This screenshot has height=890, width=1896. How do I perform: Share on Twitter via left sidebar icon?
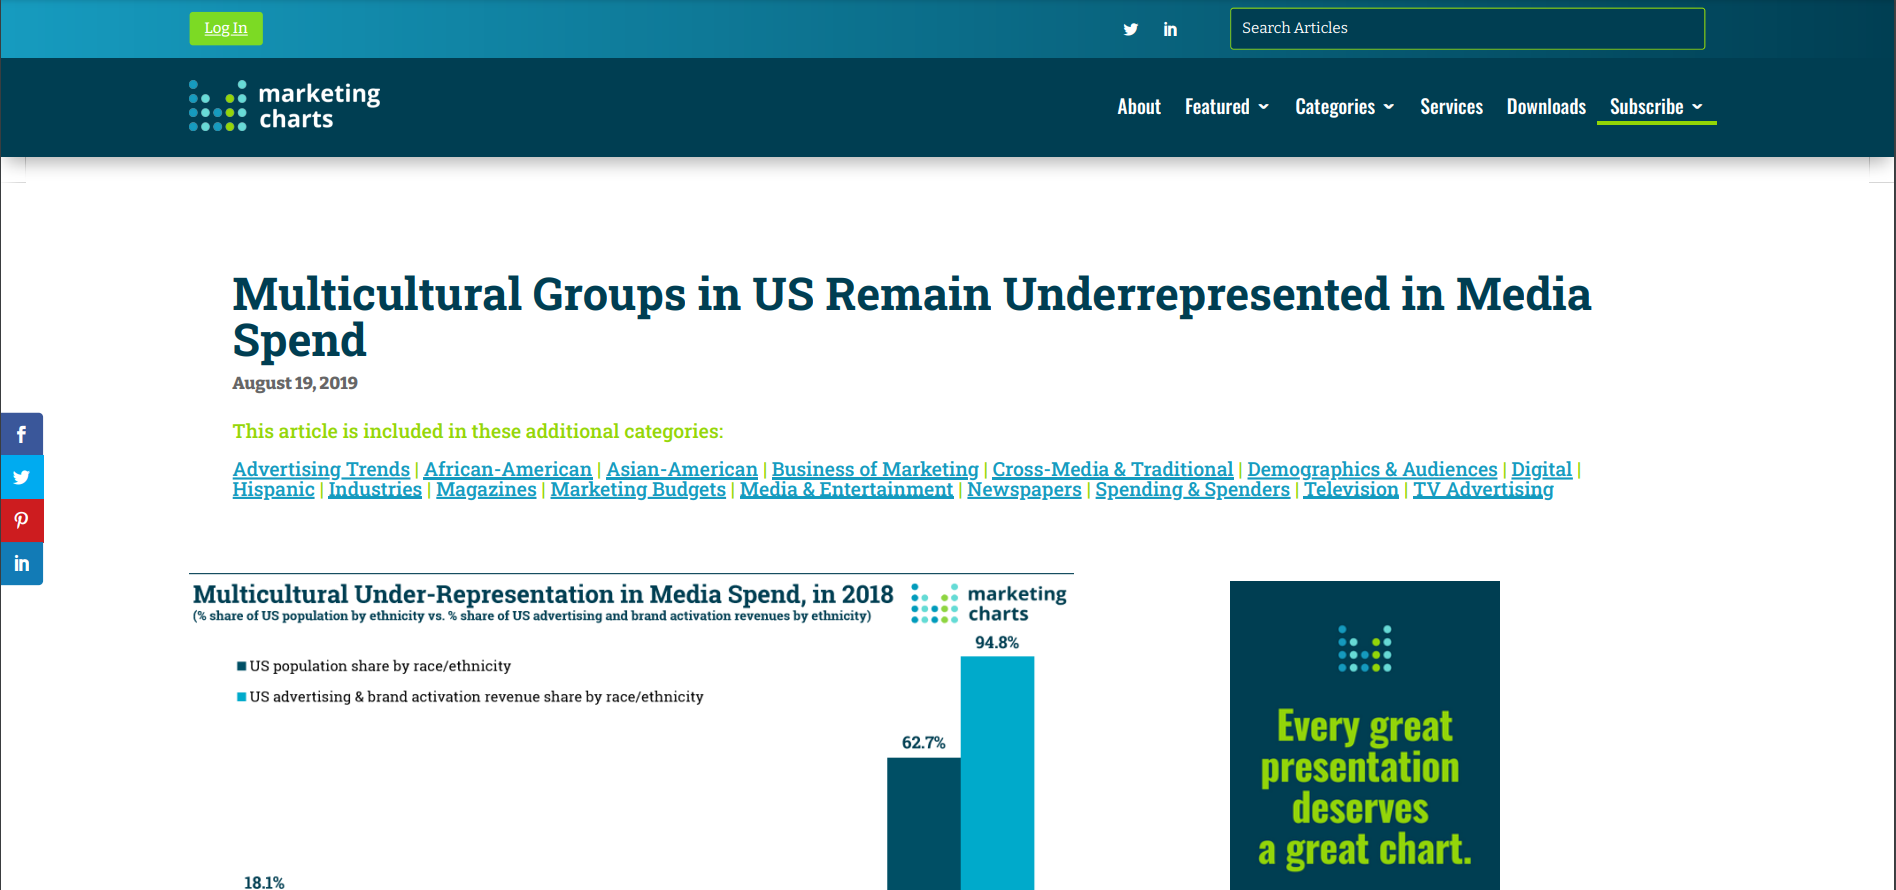tap(21, 478)
